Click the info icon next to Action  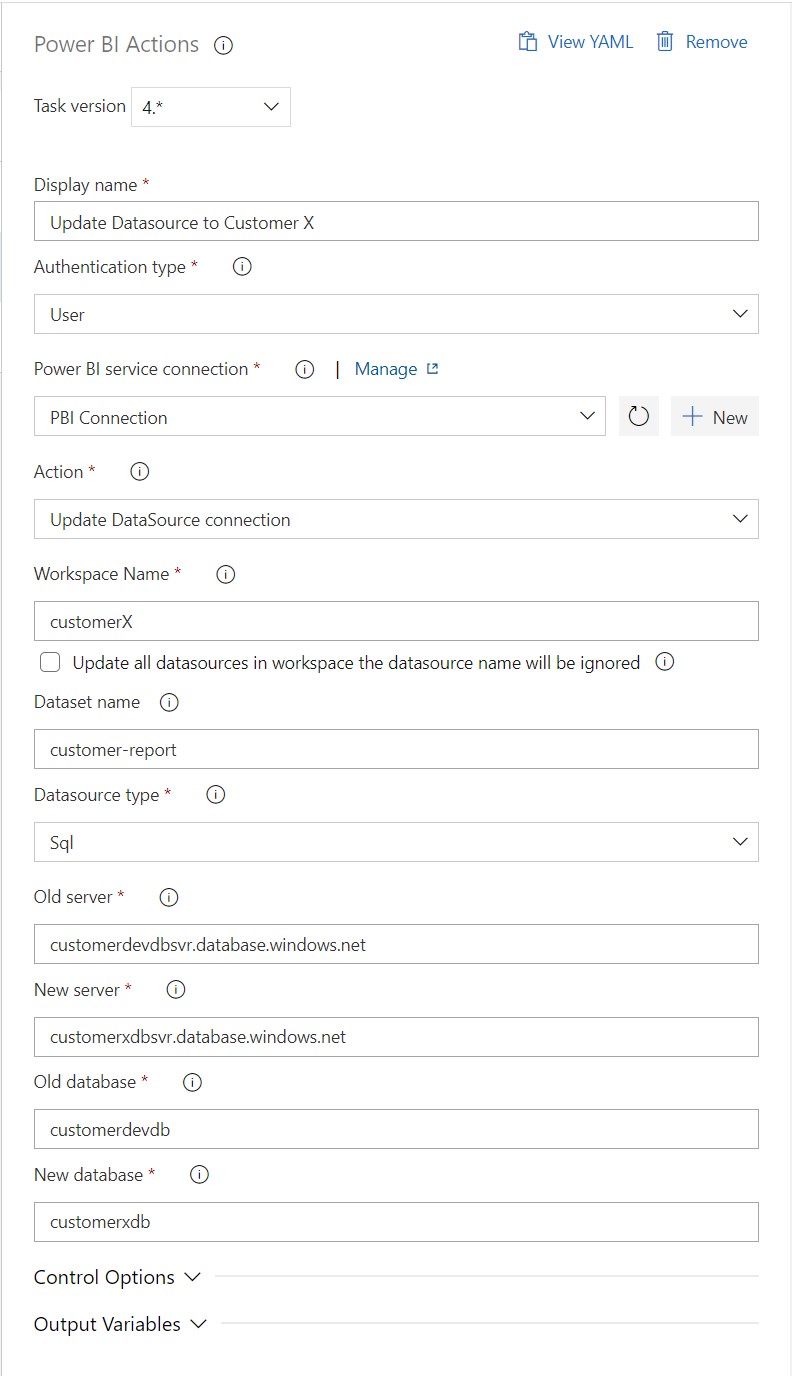click(140, 472)
